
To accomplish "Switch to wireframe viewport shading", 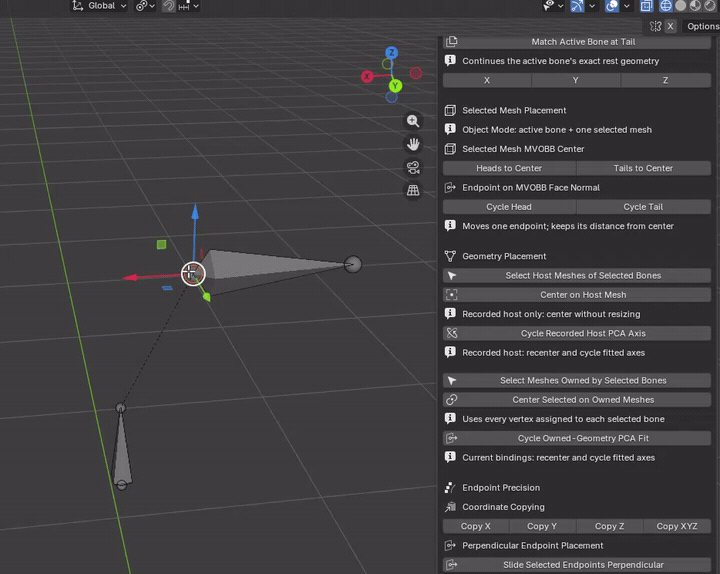I will click(x=666, y=6).
